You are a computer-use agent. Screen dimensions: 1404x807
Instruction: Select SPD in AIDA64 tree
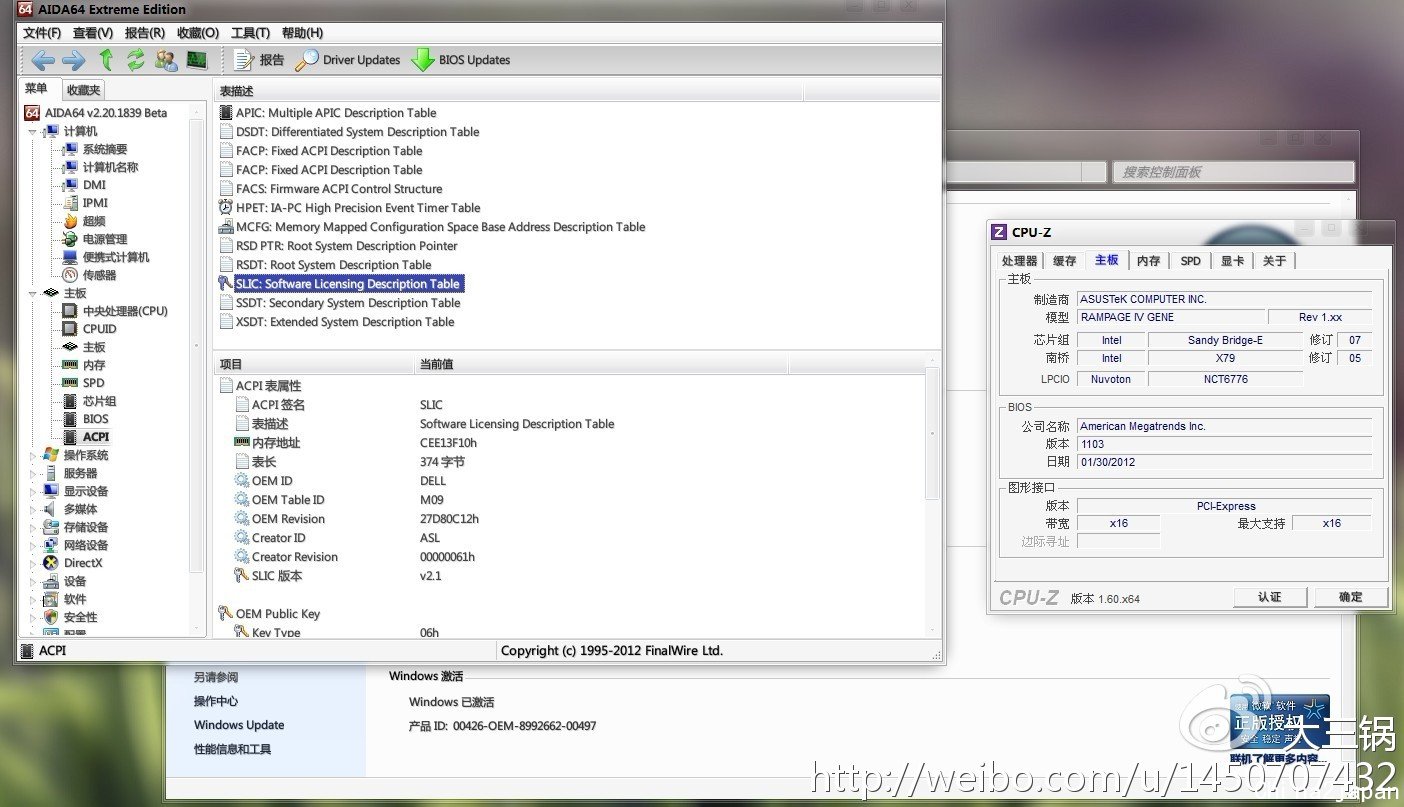click(93, 383)
